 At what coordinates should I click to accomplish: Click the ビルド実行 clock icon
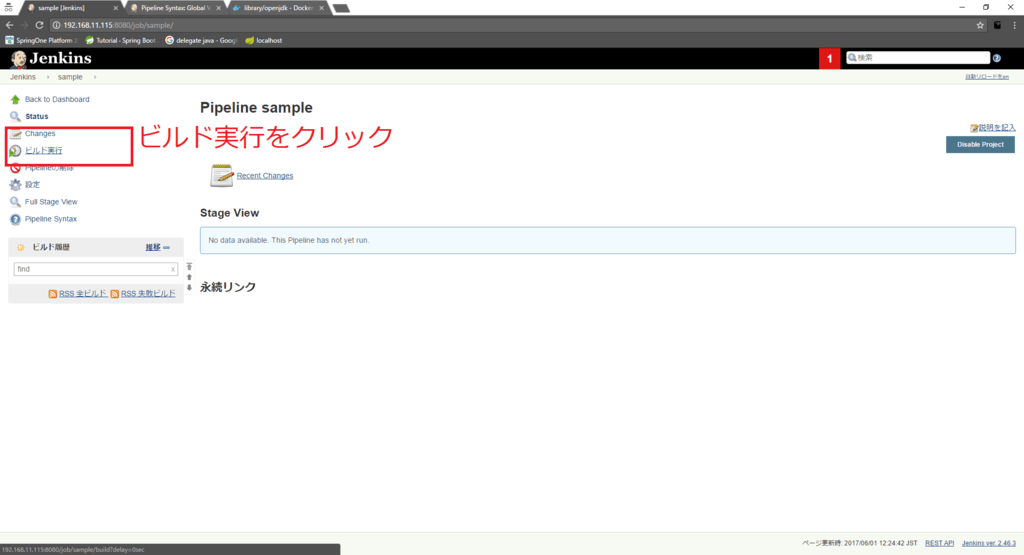pyautogui.click(x=15, y=151)
